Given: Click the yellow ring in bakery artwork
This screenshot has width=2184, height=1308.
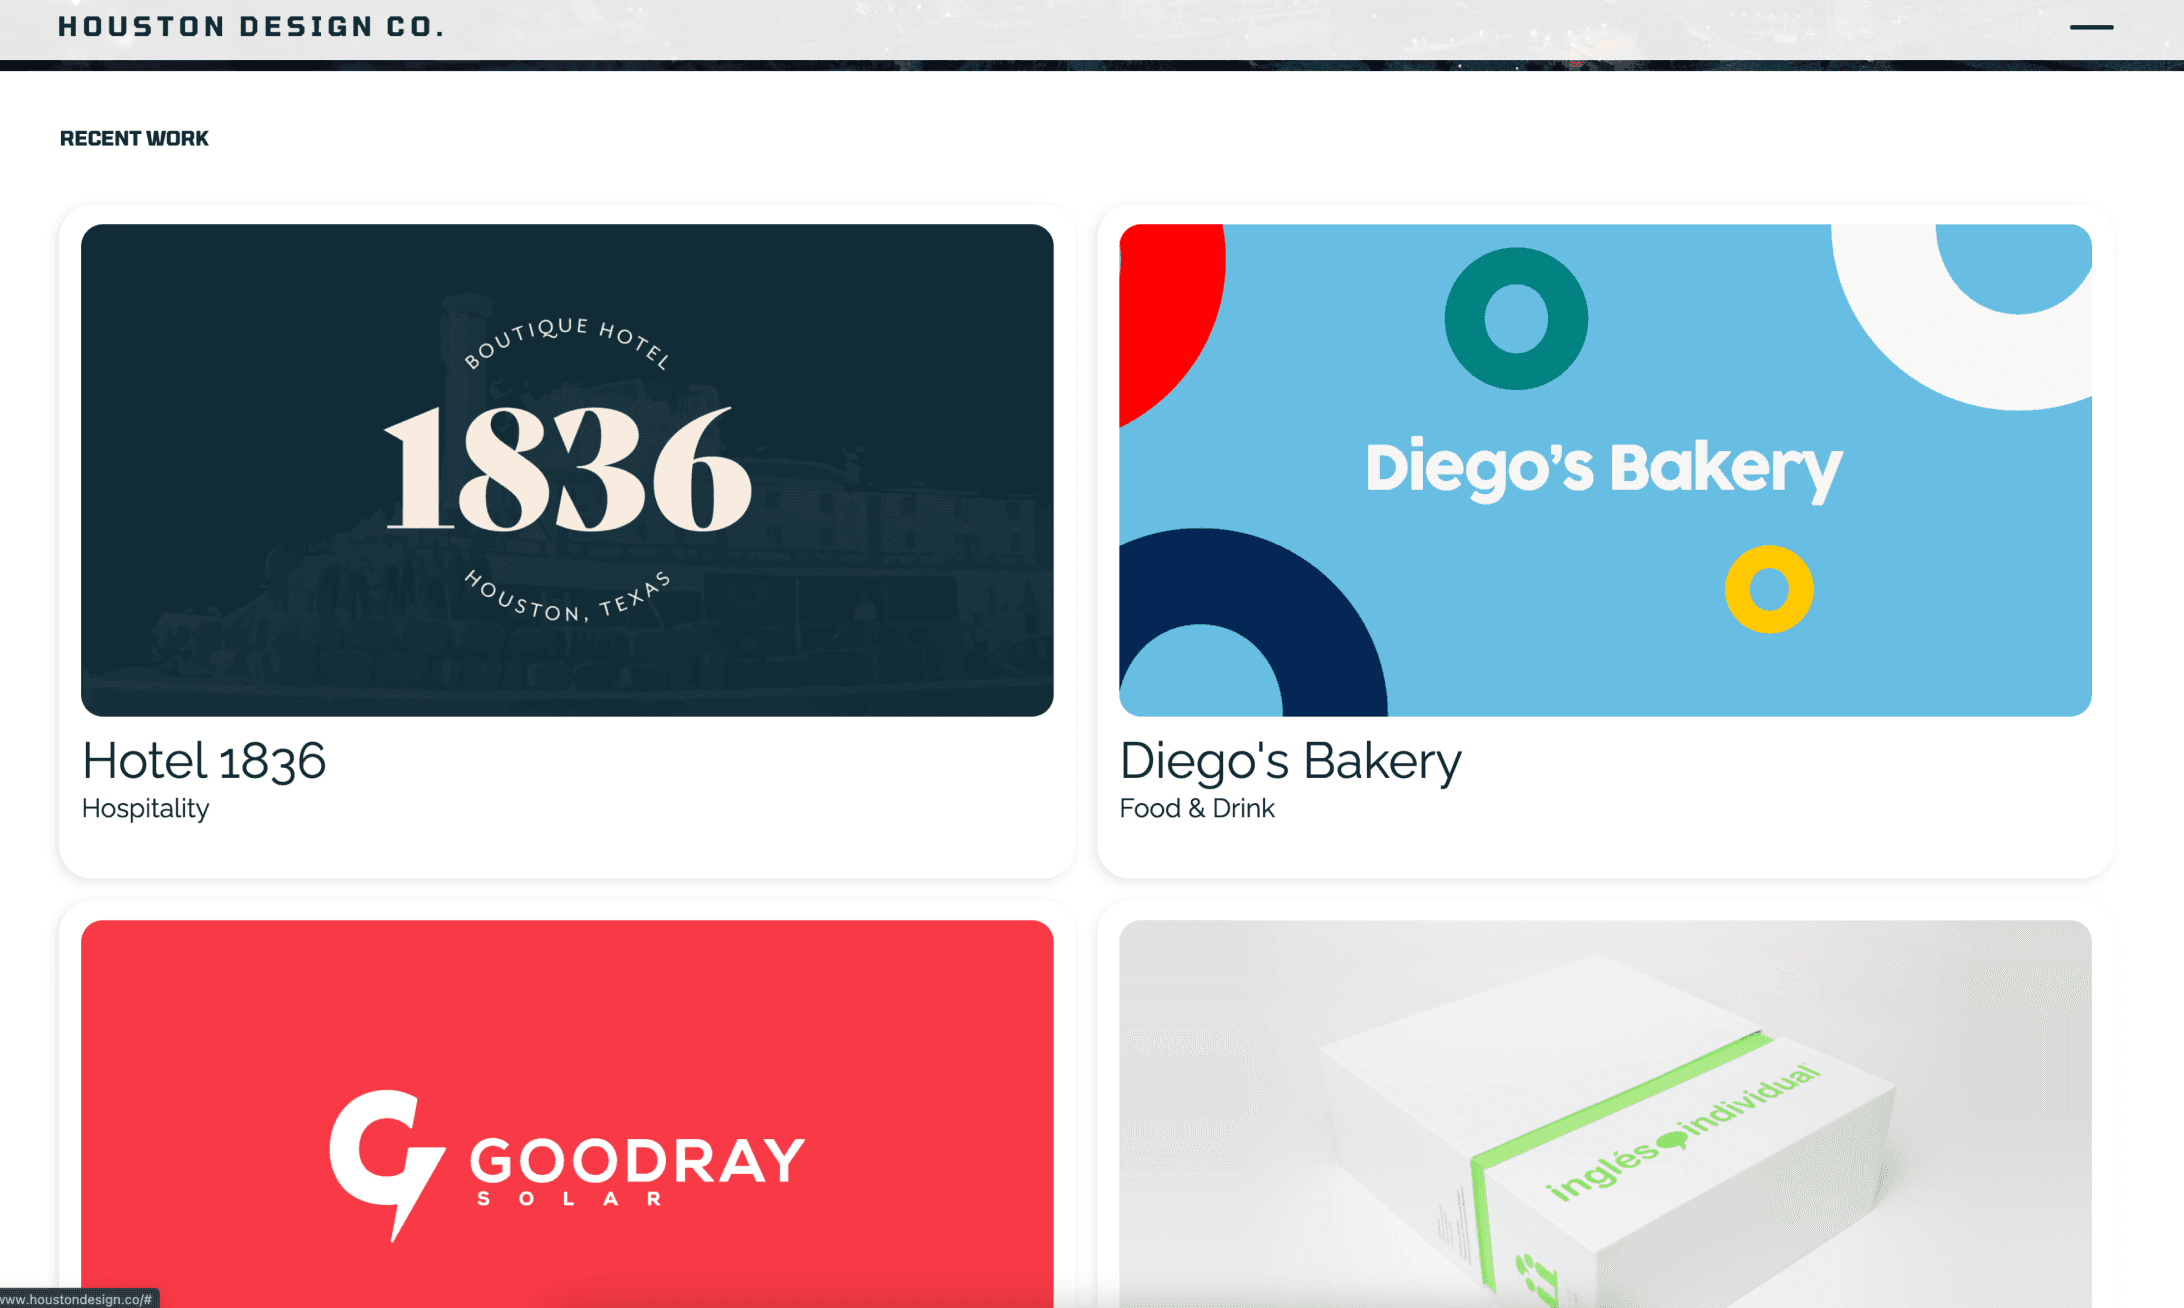Looking at the screenshot, I should (1769, 589).
